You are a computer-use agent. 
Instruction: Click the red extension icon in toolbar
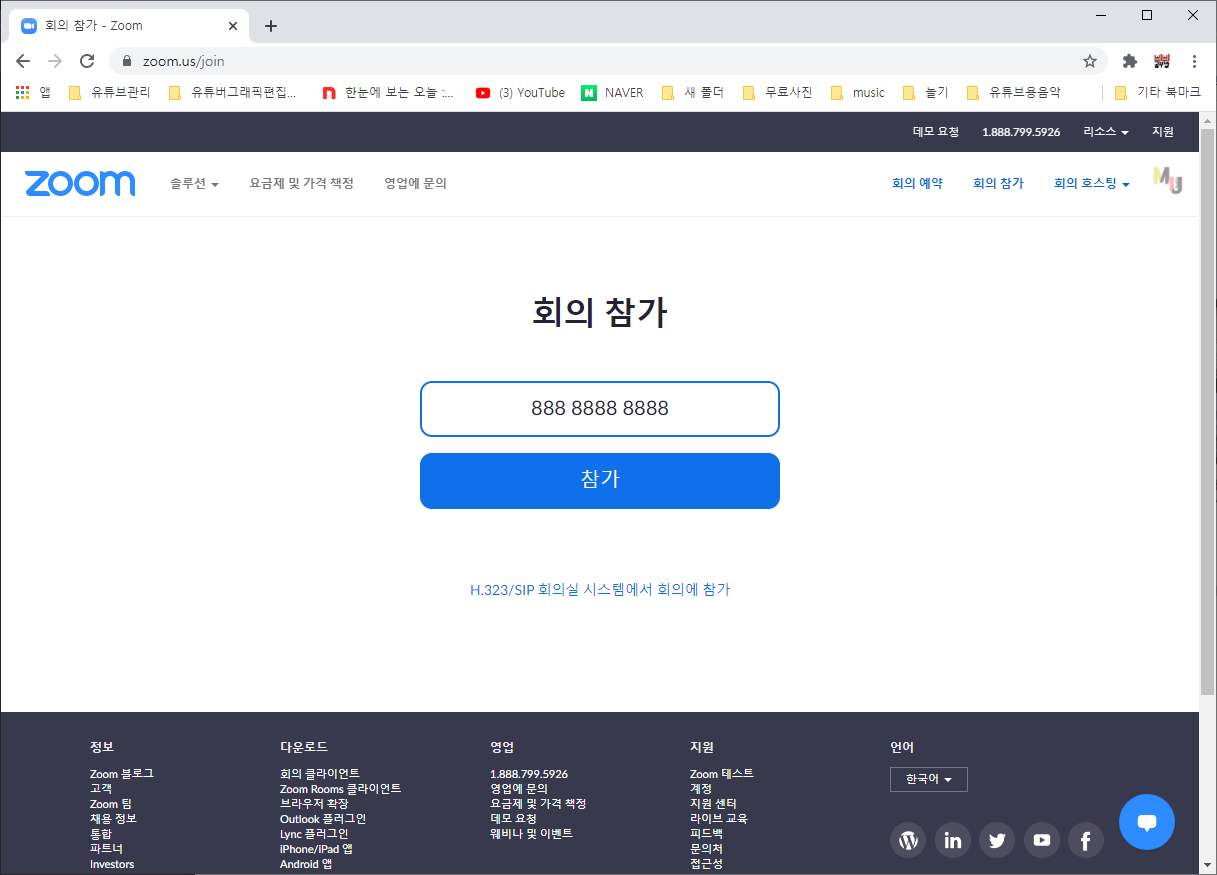1162,61
